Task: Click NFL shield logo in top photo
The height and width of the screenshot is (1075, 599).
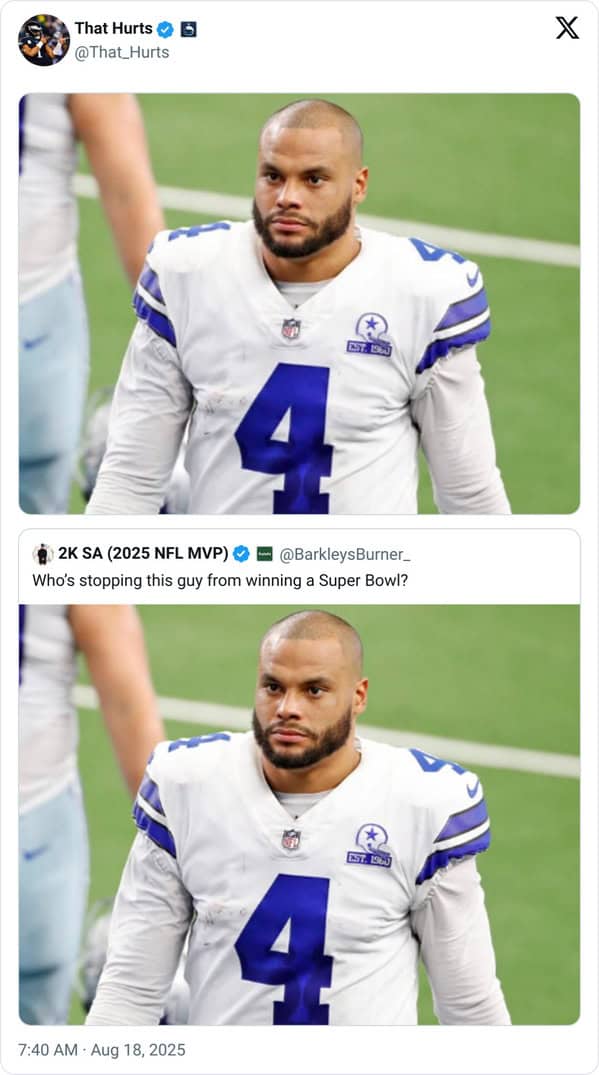Action: [x=291, y=329]
